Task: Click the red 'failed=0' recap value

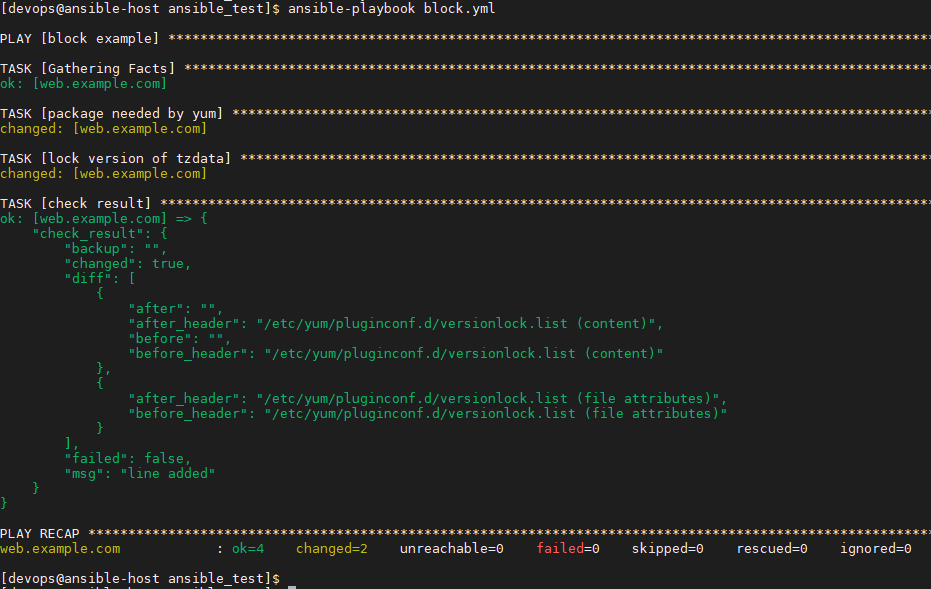Action: pos(568,549)
